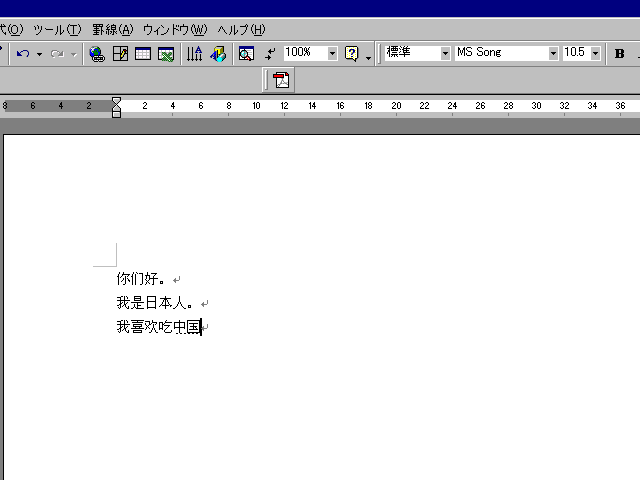Open the MS Song font dropdown arrow
This screenshot has width=640, height=480.
pyautogui.click(x=553, y=53)
